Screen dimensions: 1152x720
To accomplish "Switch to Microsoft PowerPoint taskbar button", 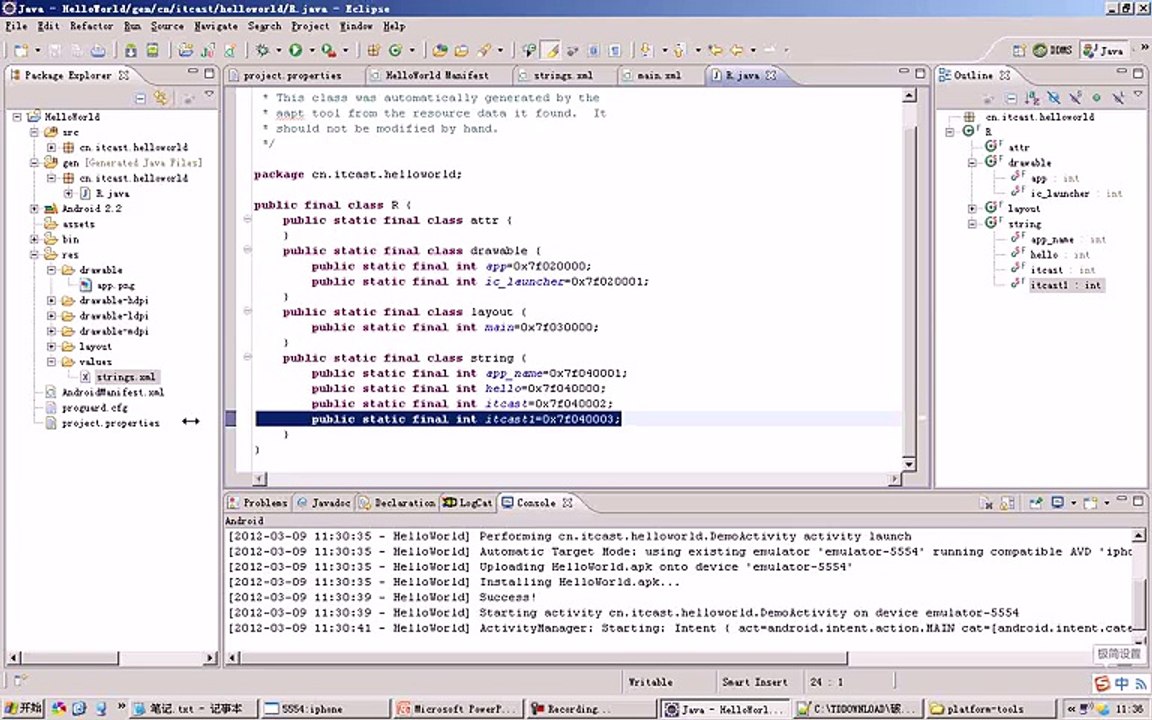I will tap(457, 709).
